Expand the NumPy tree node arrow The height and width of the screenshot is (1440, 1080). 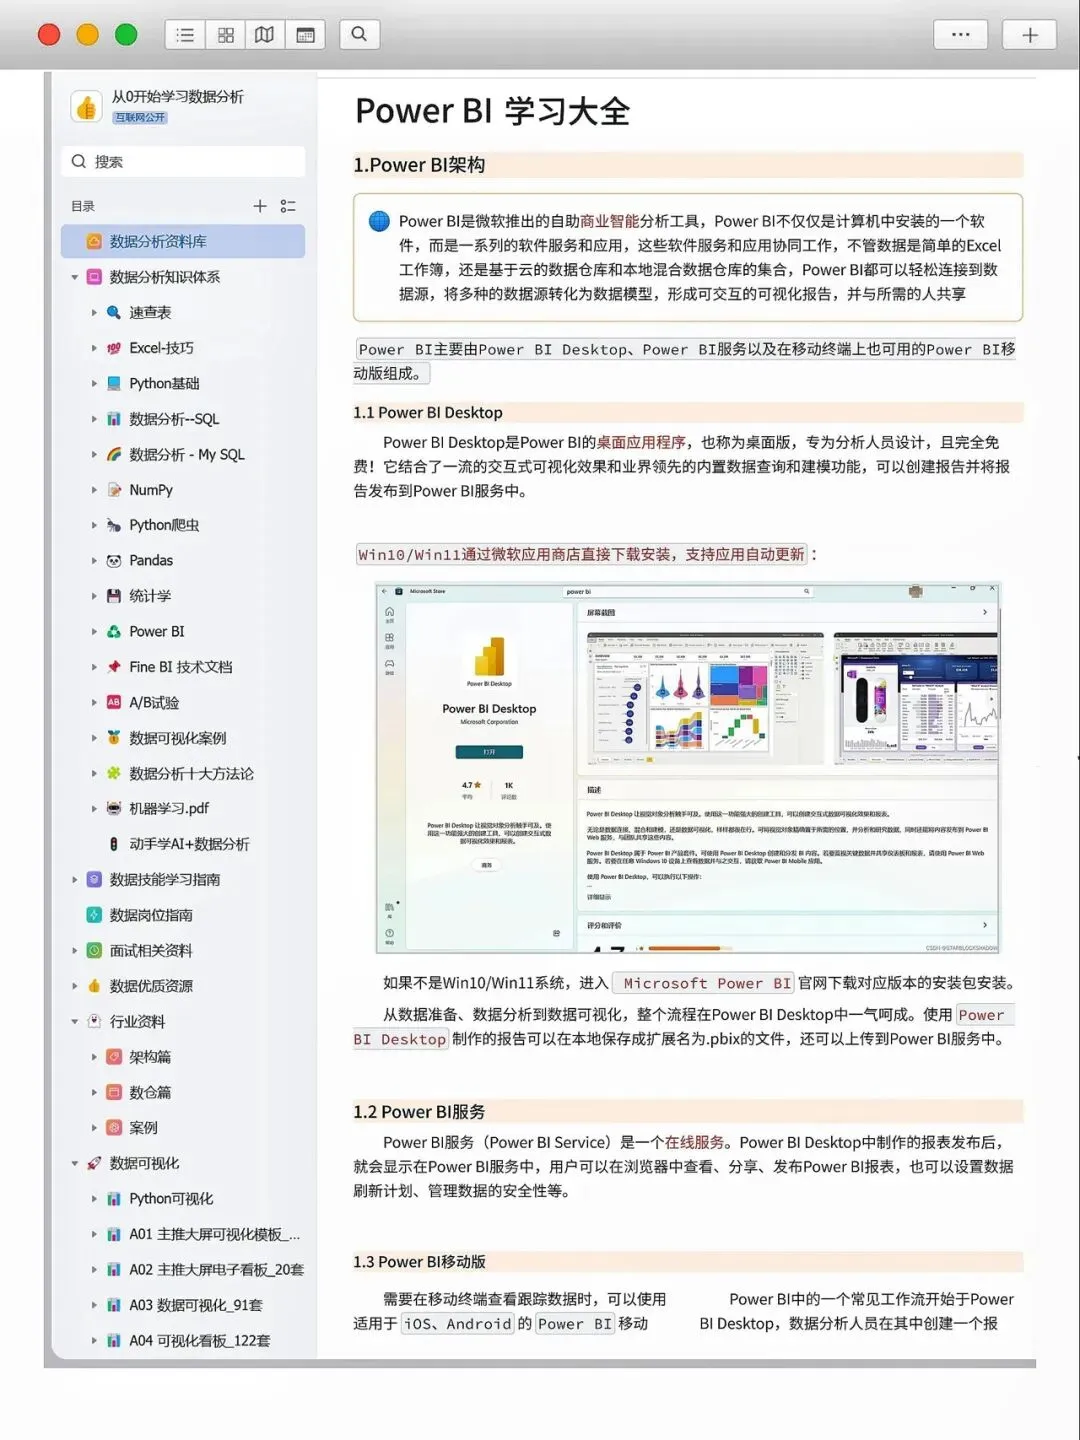(94, 490)
